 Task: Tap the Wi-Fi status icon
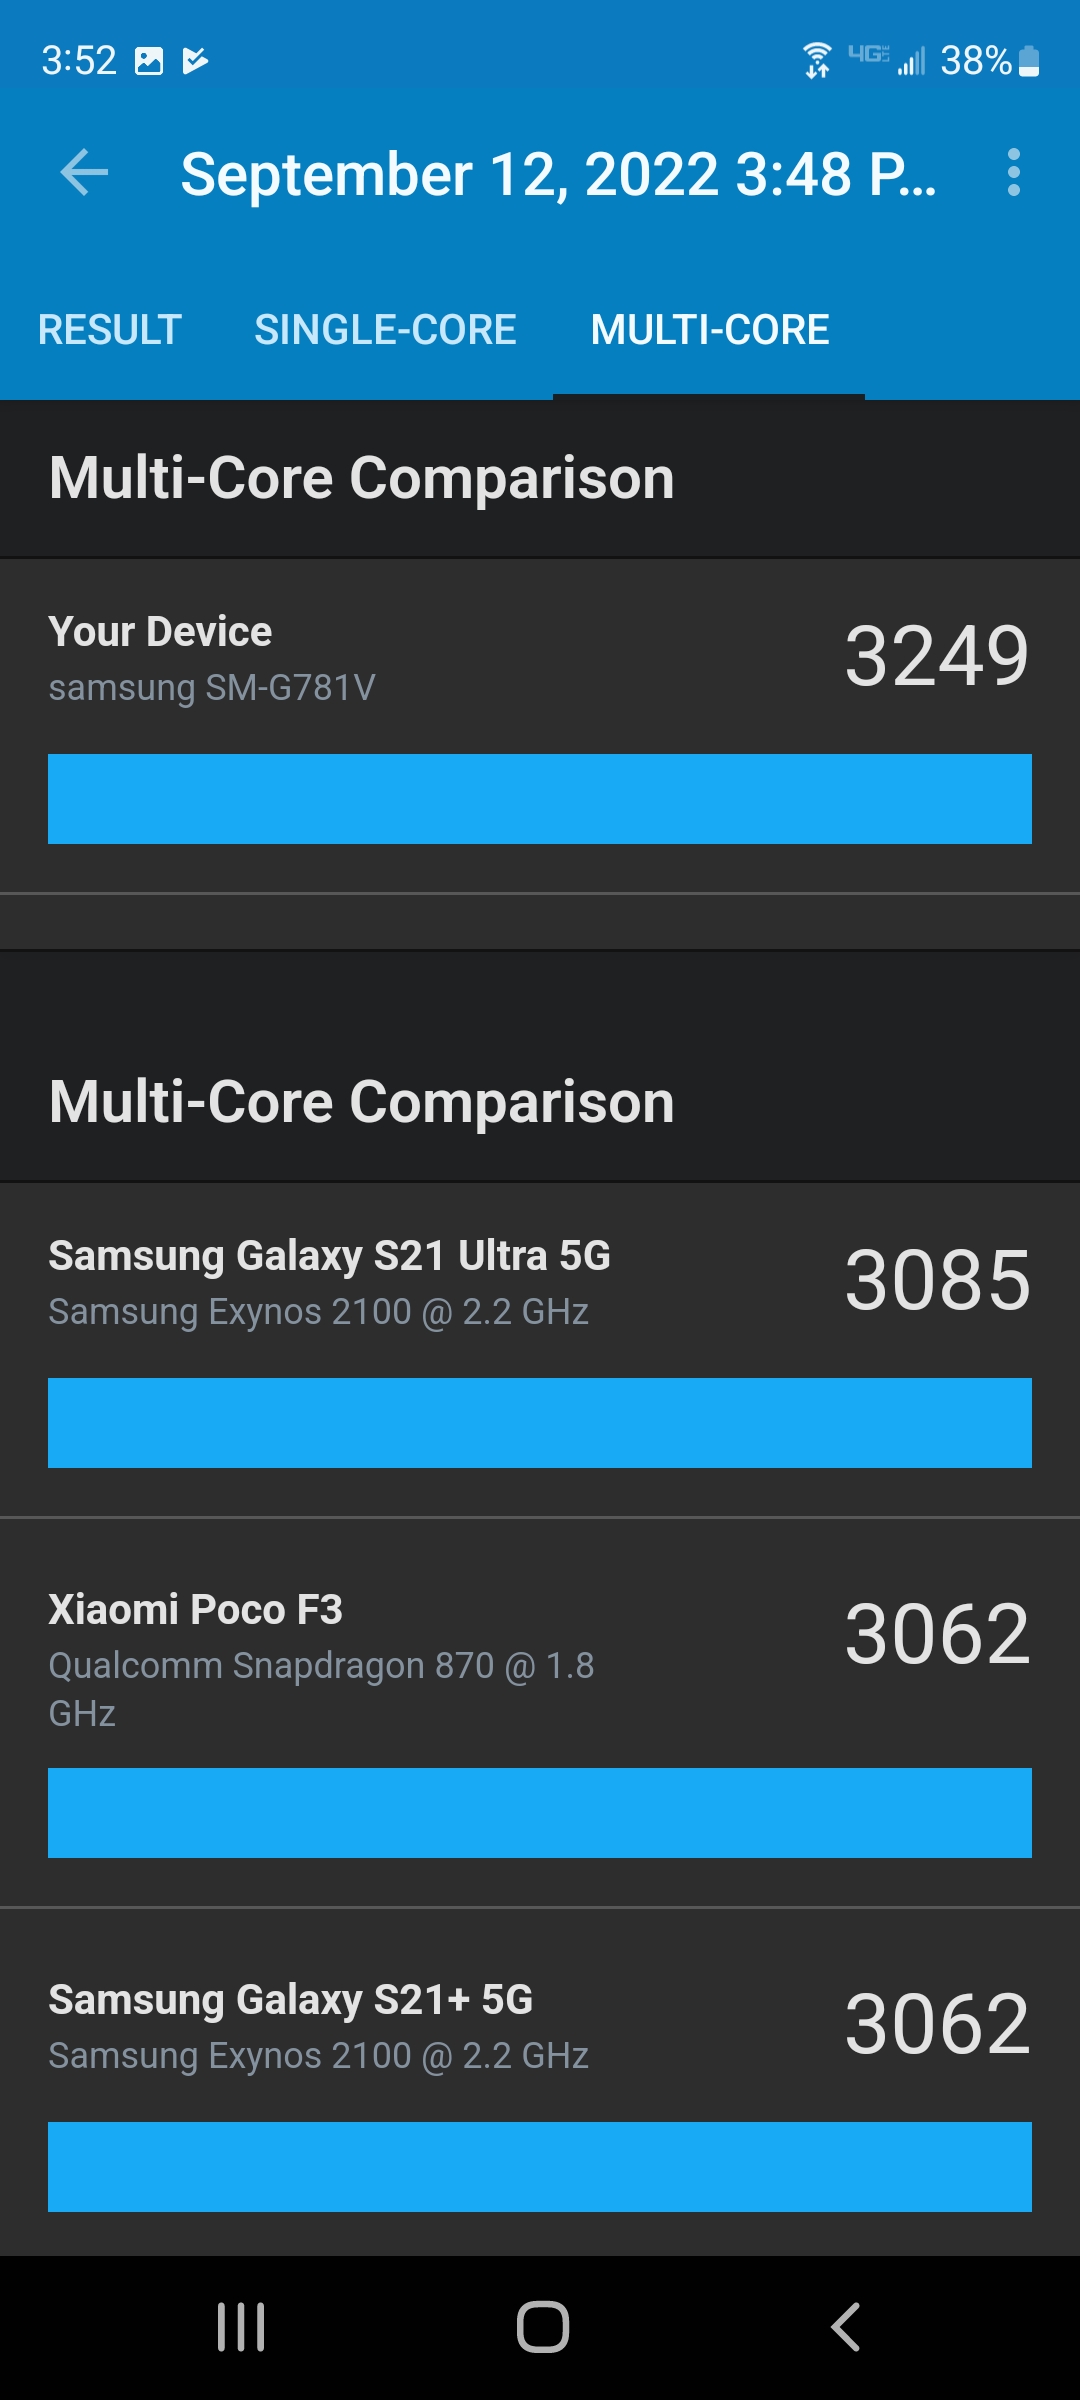[817, 60]
